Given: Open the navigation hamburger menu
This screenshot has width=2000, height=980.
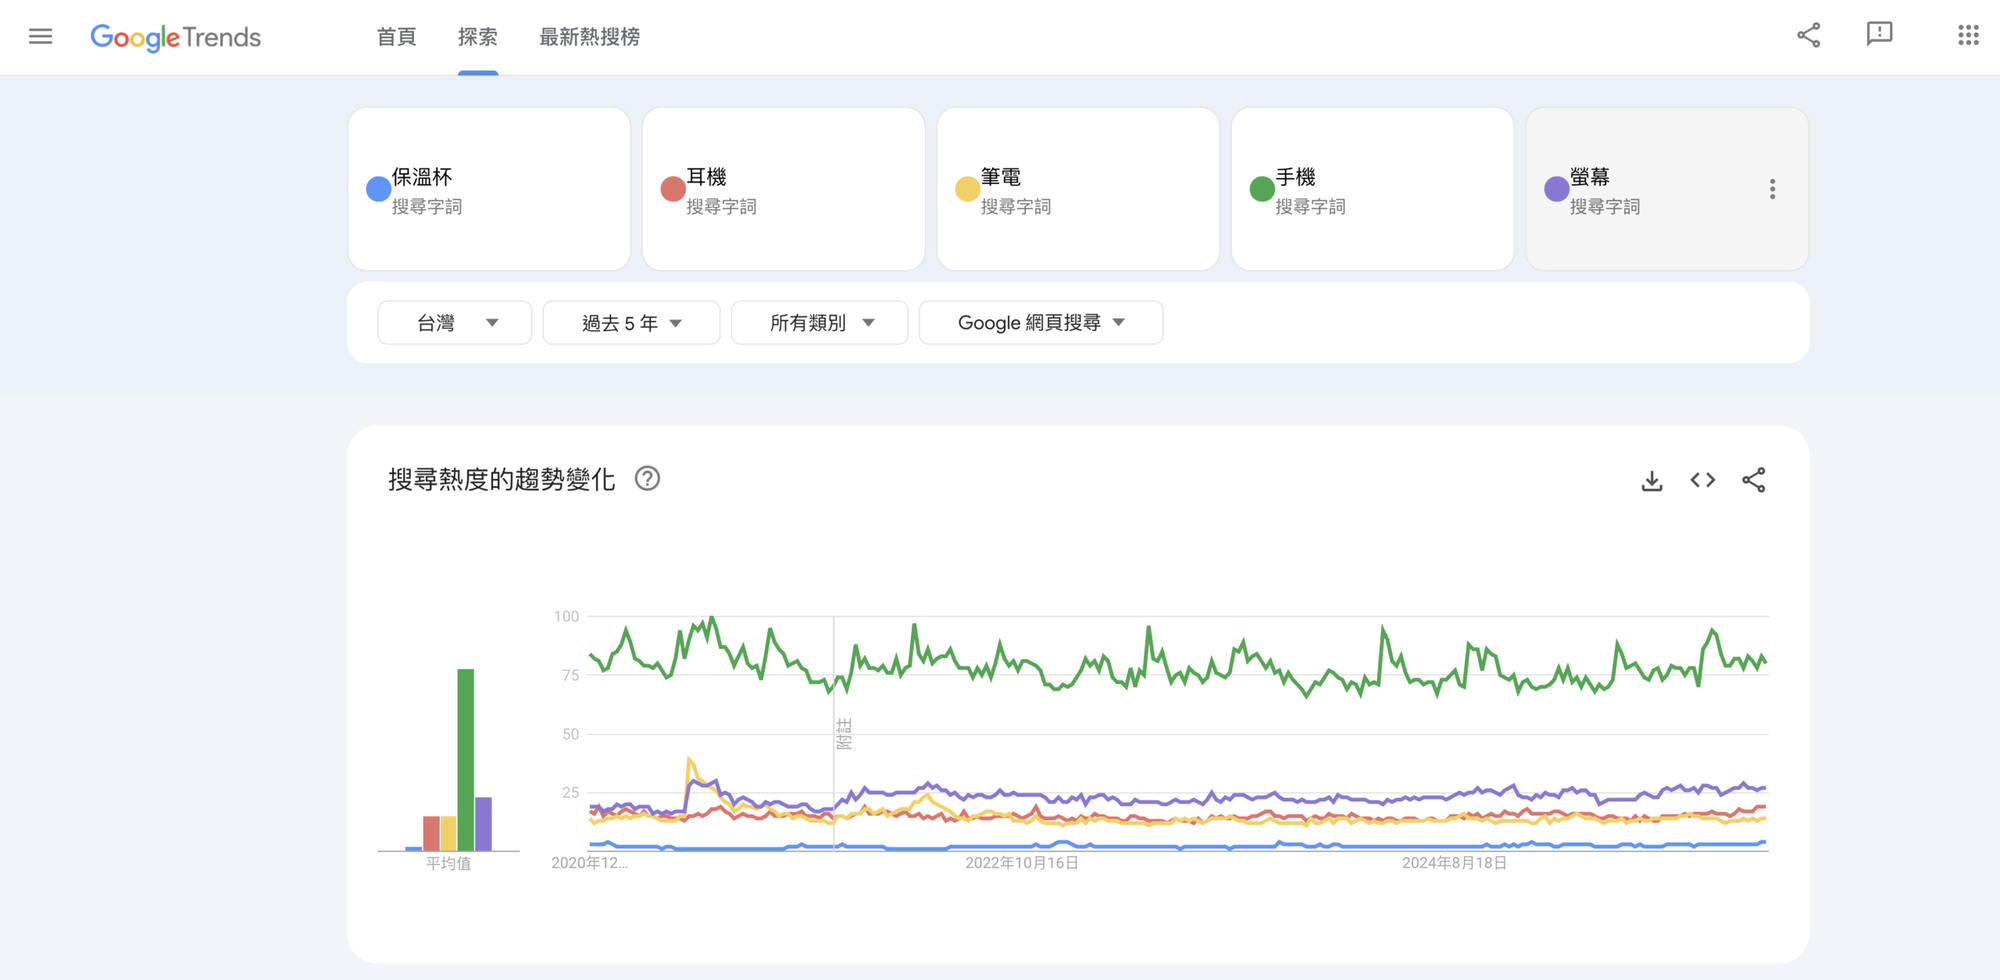Looking at the screenshot, I should coord(40,35).
